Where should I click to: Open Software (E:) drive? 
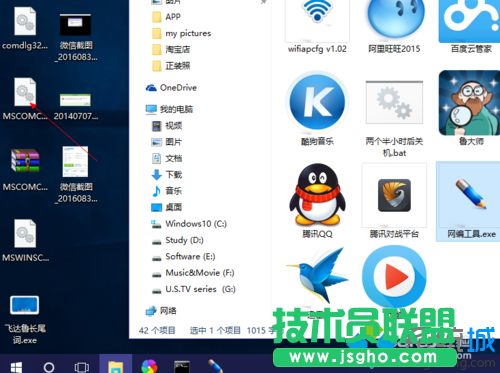184,256
